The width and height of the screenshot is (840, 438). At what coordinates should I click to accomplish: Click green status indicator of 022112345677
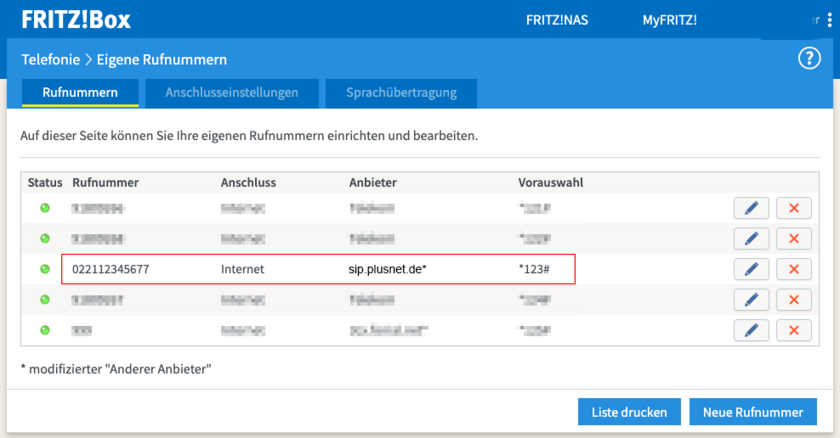(x=44, y=269)
